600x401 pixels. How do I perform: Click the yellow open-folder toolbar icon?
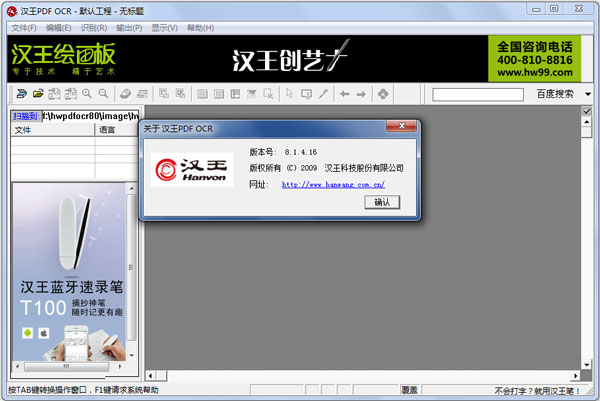point(38,94)
